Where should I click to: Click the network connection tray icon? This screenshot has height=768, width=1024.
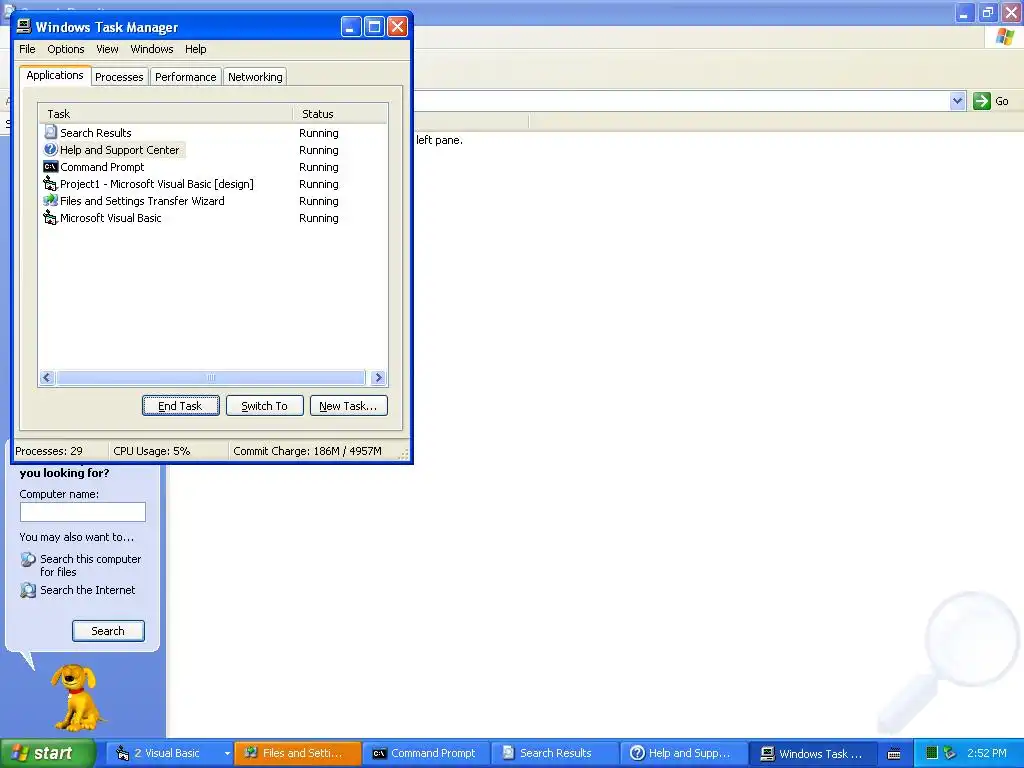click(950, 753)
